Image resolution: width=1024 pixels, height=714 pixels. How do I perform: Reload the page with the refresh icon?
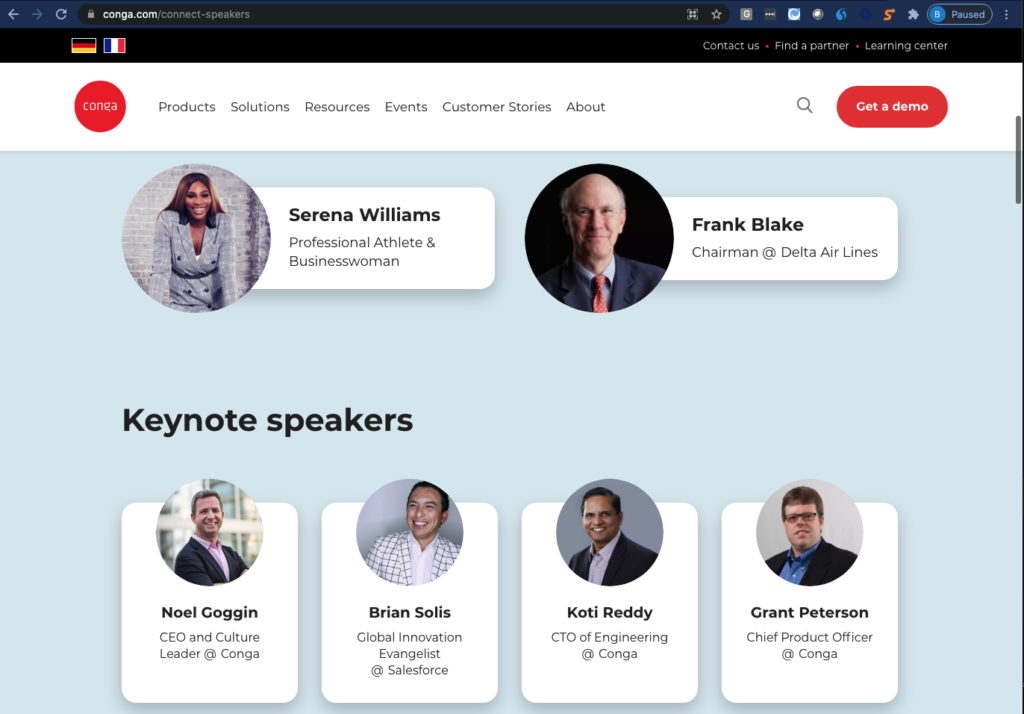point(61,14)
